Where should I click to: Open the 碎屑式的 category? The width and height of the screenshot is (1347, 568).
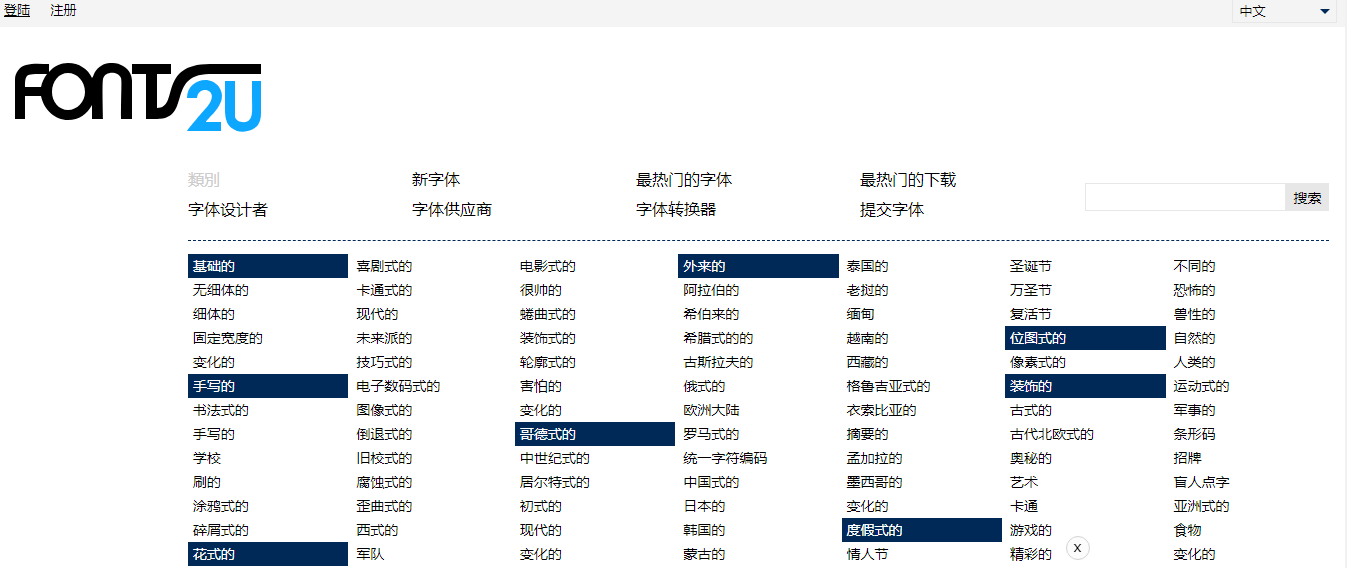(x=221, y=530)
